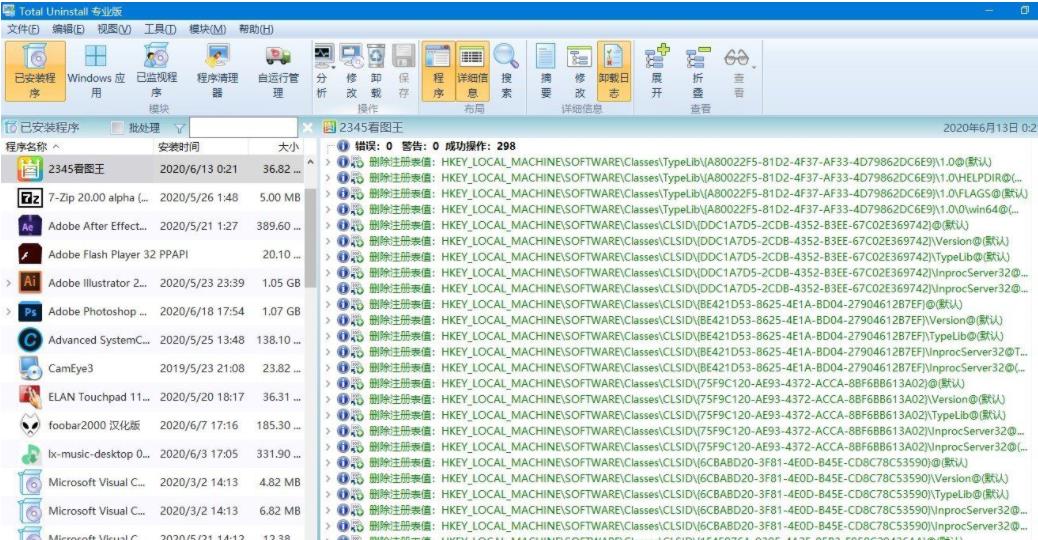The width and height of the screenshot is (1038, 540).
Task: Select Microsoft Visual C++ 6.82 MB entry
Action: [153, 511]
